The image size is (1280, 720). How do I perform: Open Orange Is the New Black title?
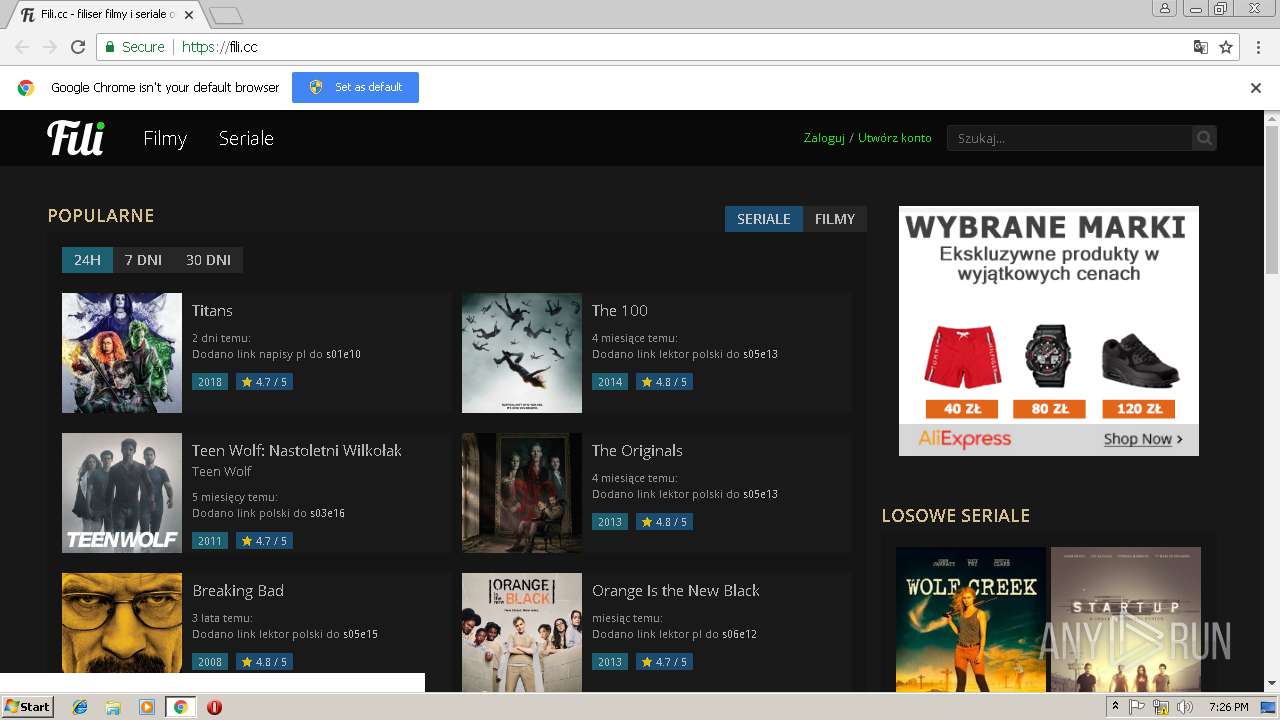click(x=676, y=591)
